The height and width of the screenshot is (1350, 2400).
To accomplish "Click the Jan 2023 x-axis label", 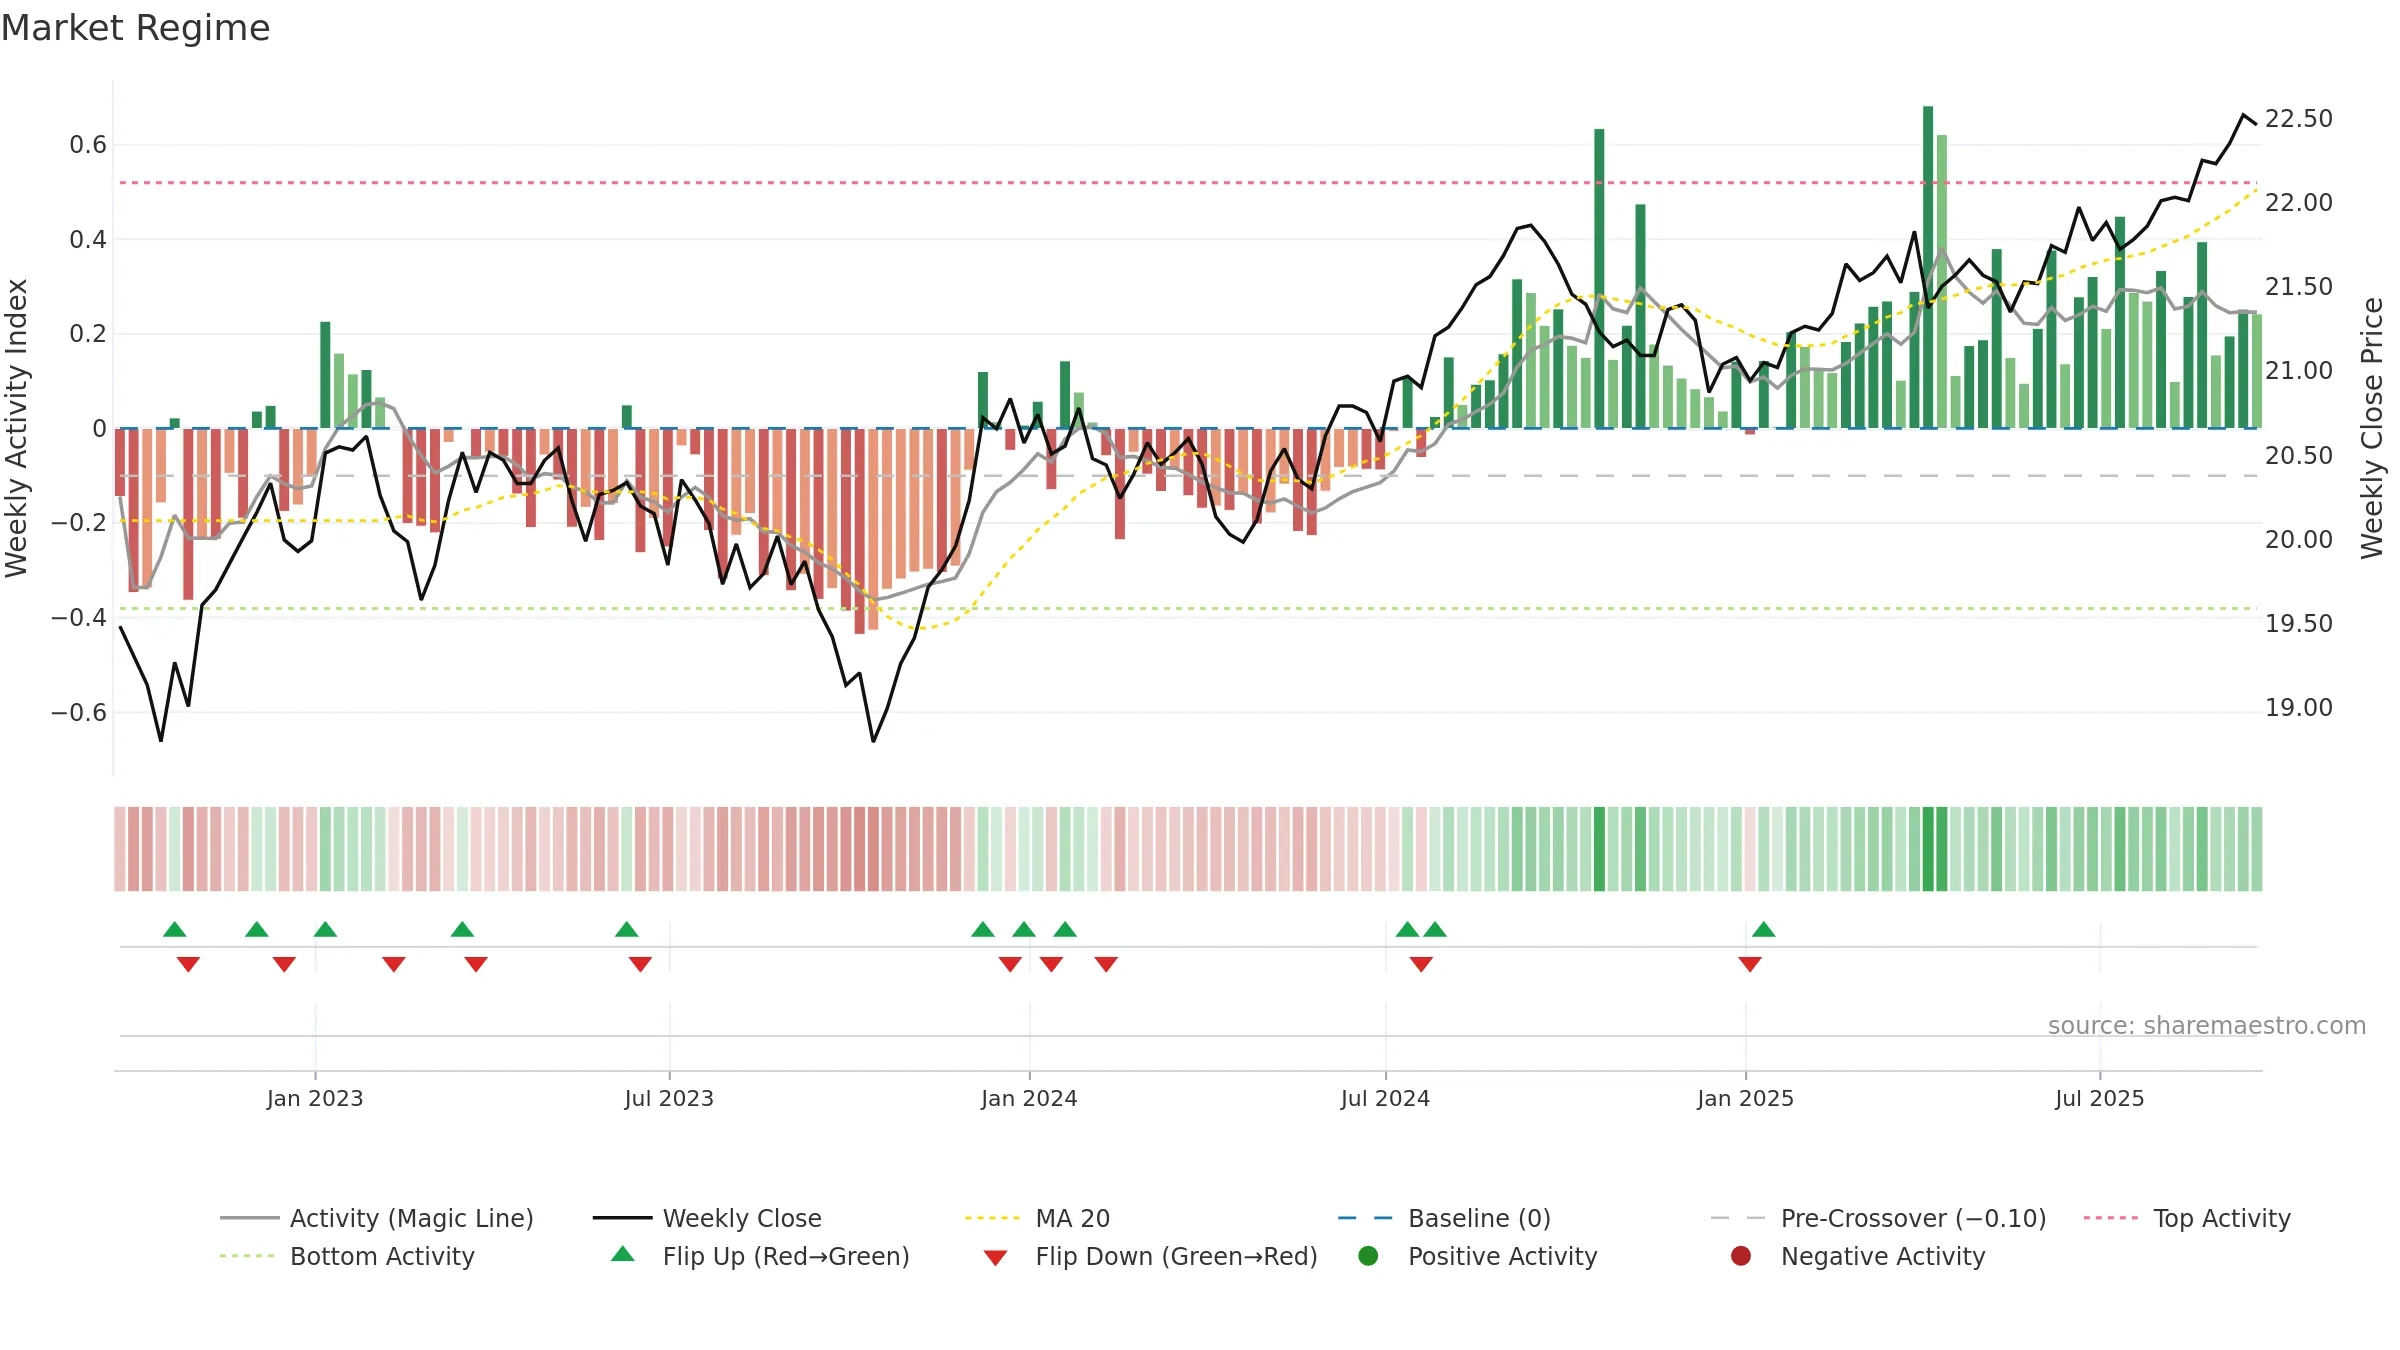I will point(315,1098).
